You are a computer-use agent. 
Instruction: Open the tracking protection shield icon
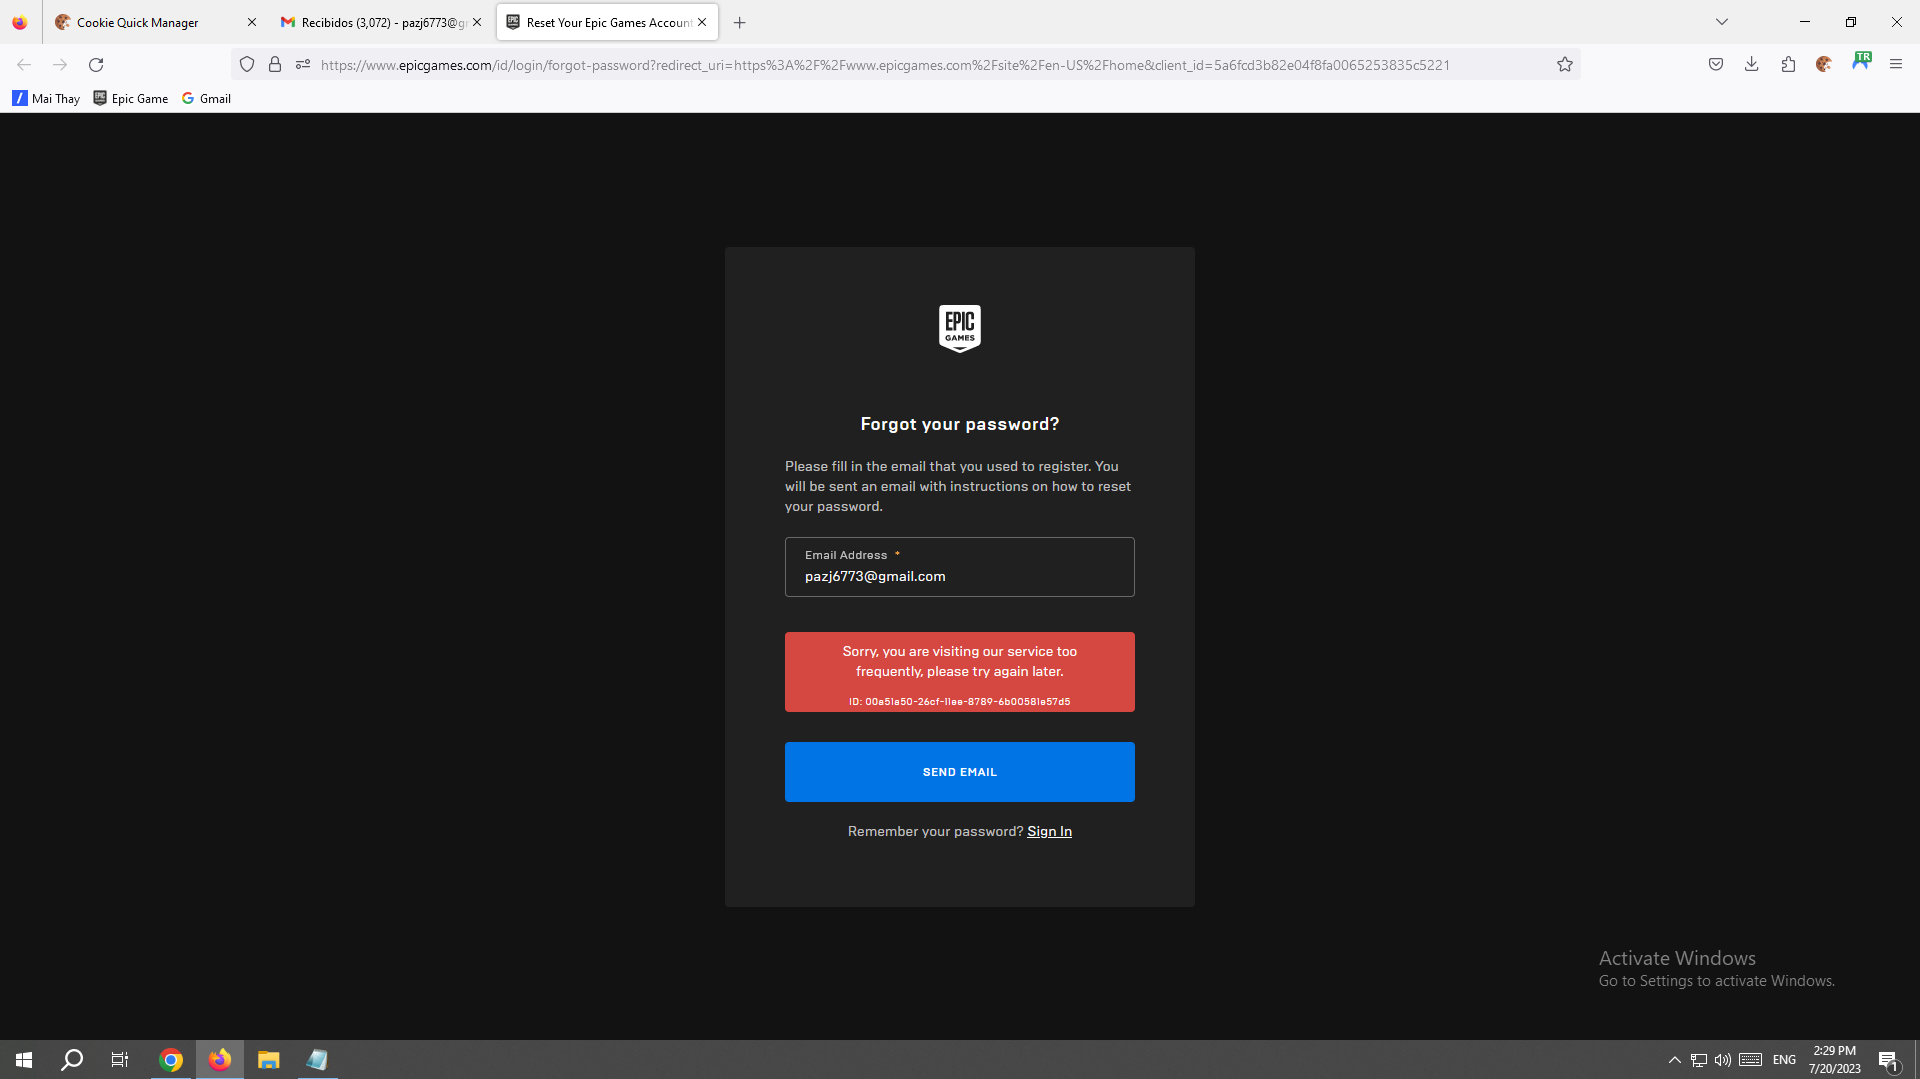(247, 65)
